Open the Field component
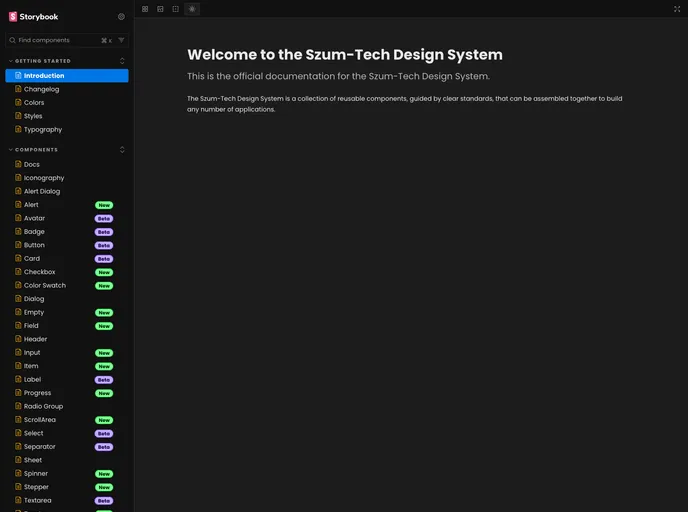Image resolution: width=688 pixels, height=512 pixels. coord(67,326)
